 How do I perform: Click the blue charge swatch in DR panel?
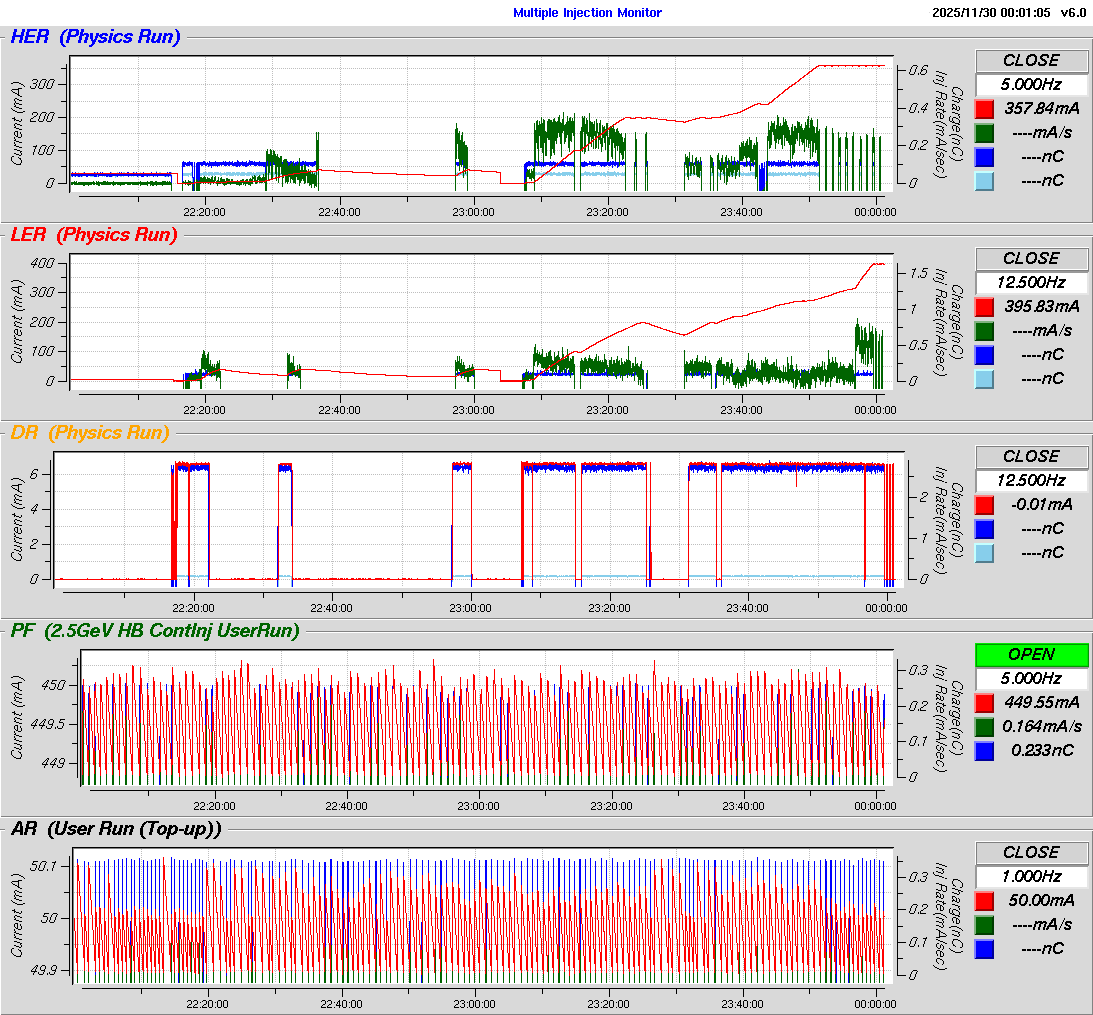(985, 528)
